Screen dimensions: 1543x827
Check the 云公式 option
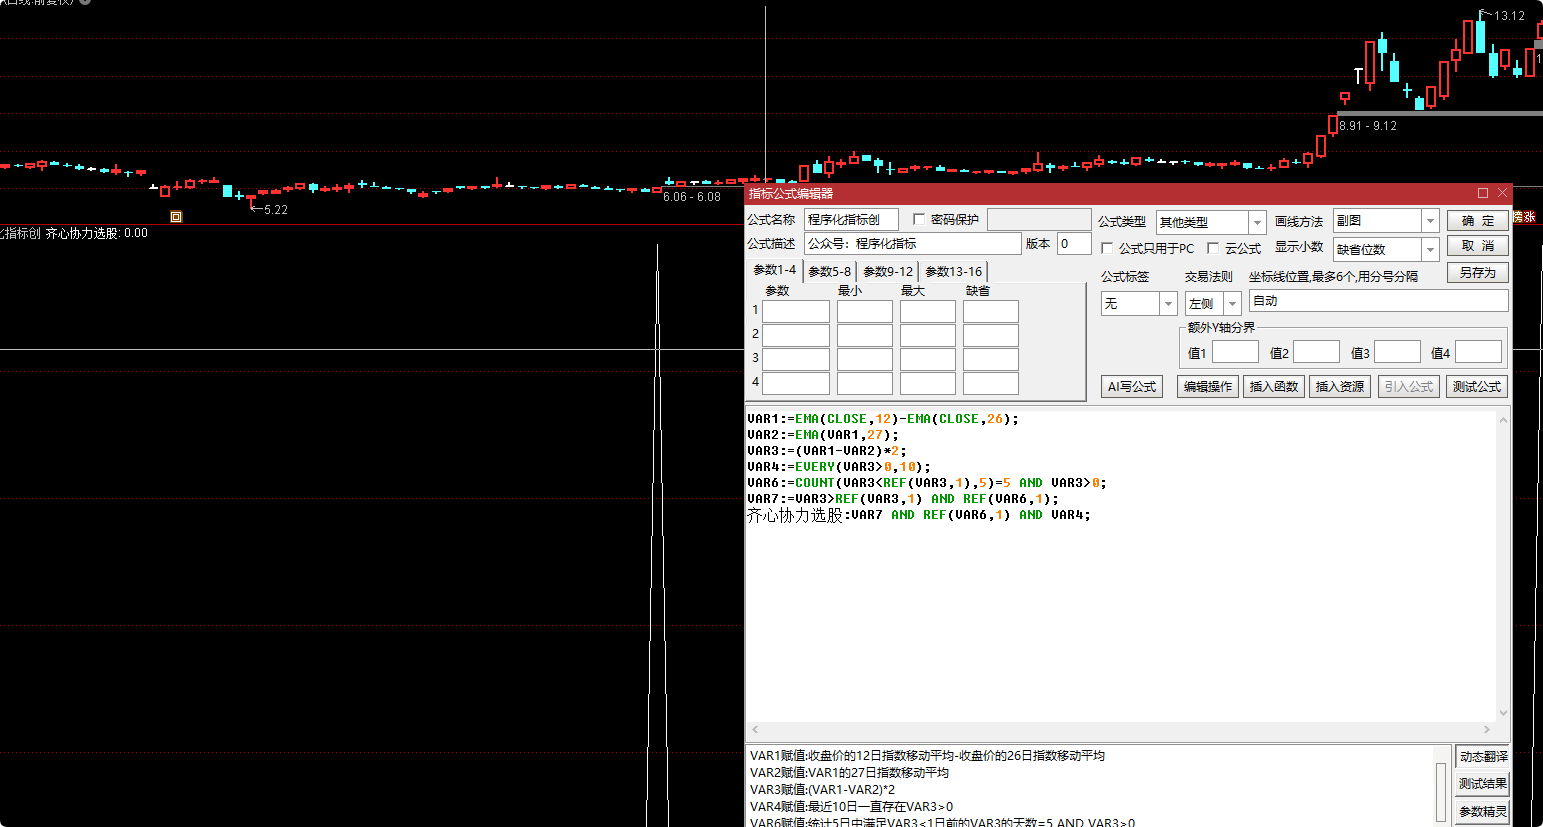(1213, 248)
